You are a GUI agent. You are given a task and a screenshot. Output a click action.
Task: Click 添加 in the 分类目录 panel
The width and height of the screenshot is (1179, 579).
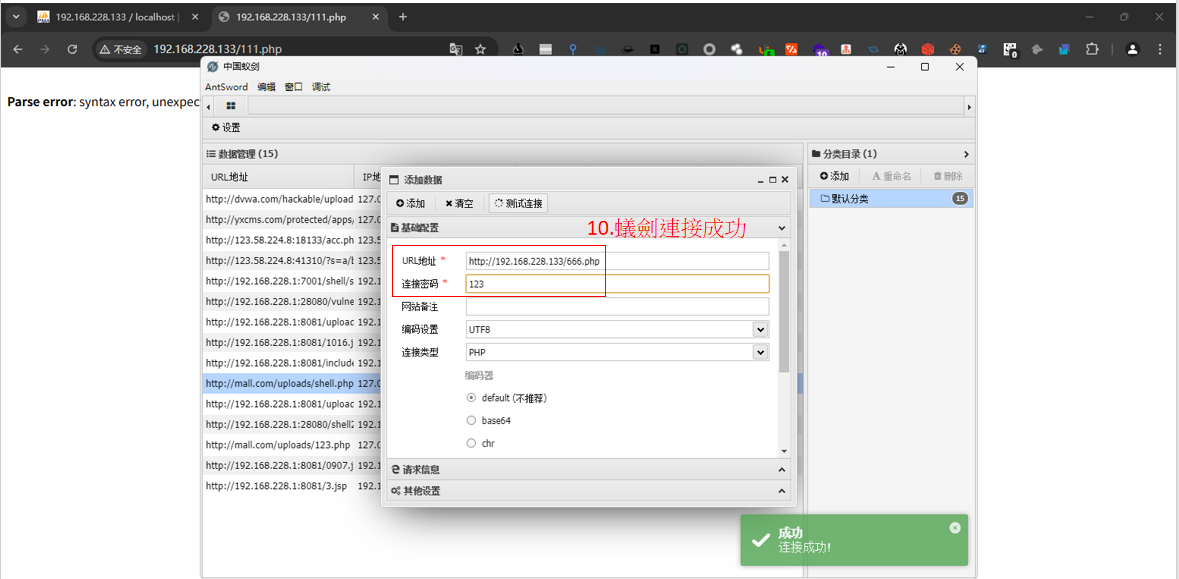point(835,176)
